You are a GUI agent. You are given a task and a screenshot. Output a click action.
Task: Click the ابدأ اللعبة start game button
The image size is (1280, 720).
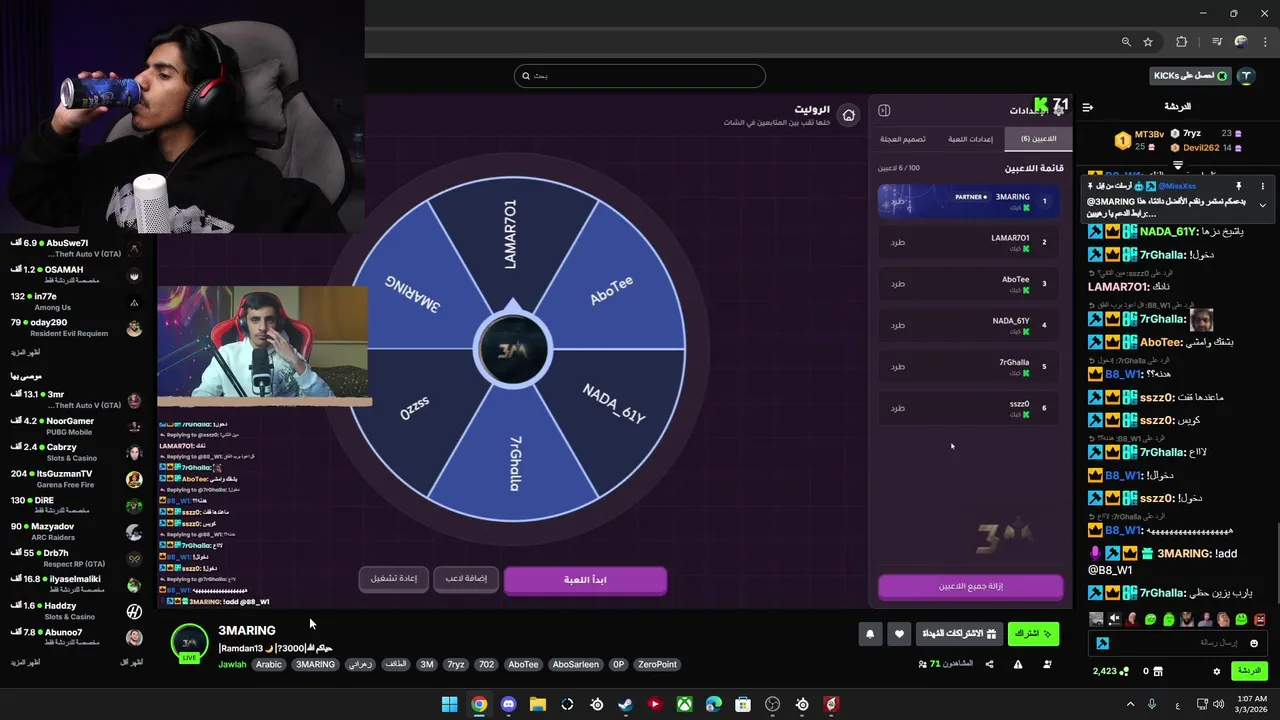585,580
